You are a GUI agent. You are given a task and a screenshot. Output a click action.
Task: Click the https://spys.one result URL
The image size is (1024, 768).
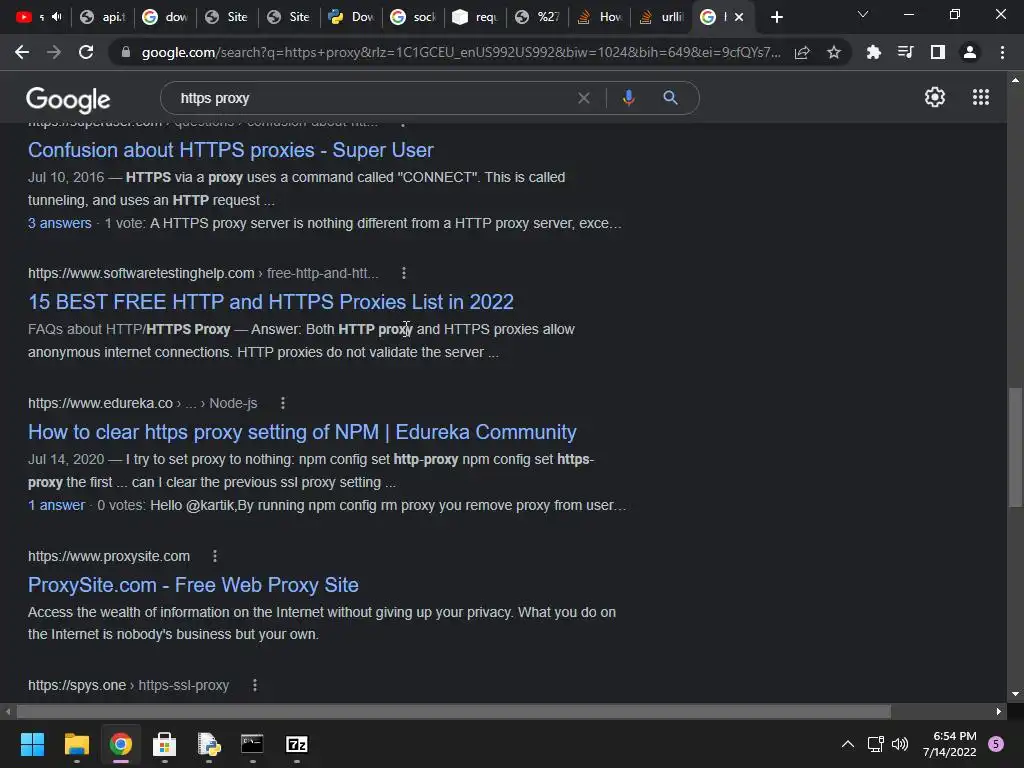(129, 685)
